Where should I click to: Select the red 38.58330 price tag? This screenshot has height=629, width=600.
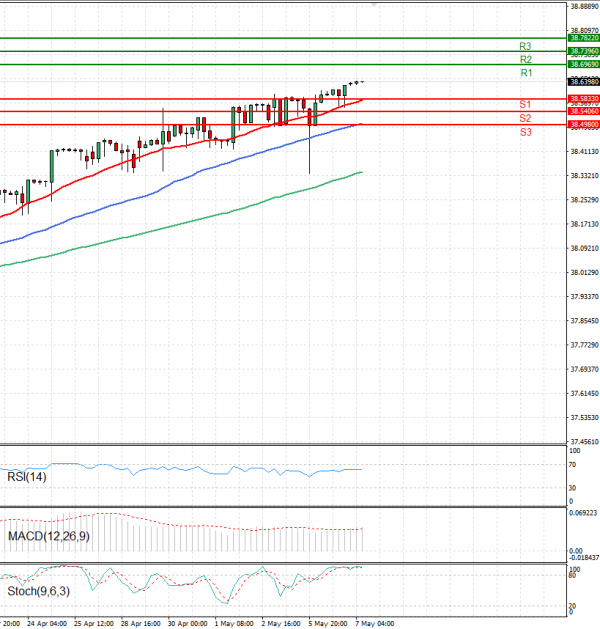click(582, 98)
